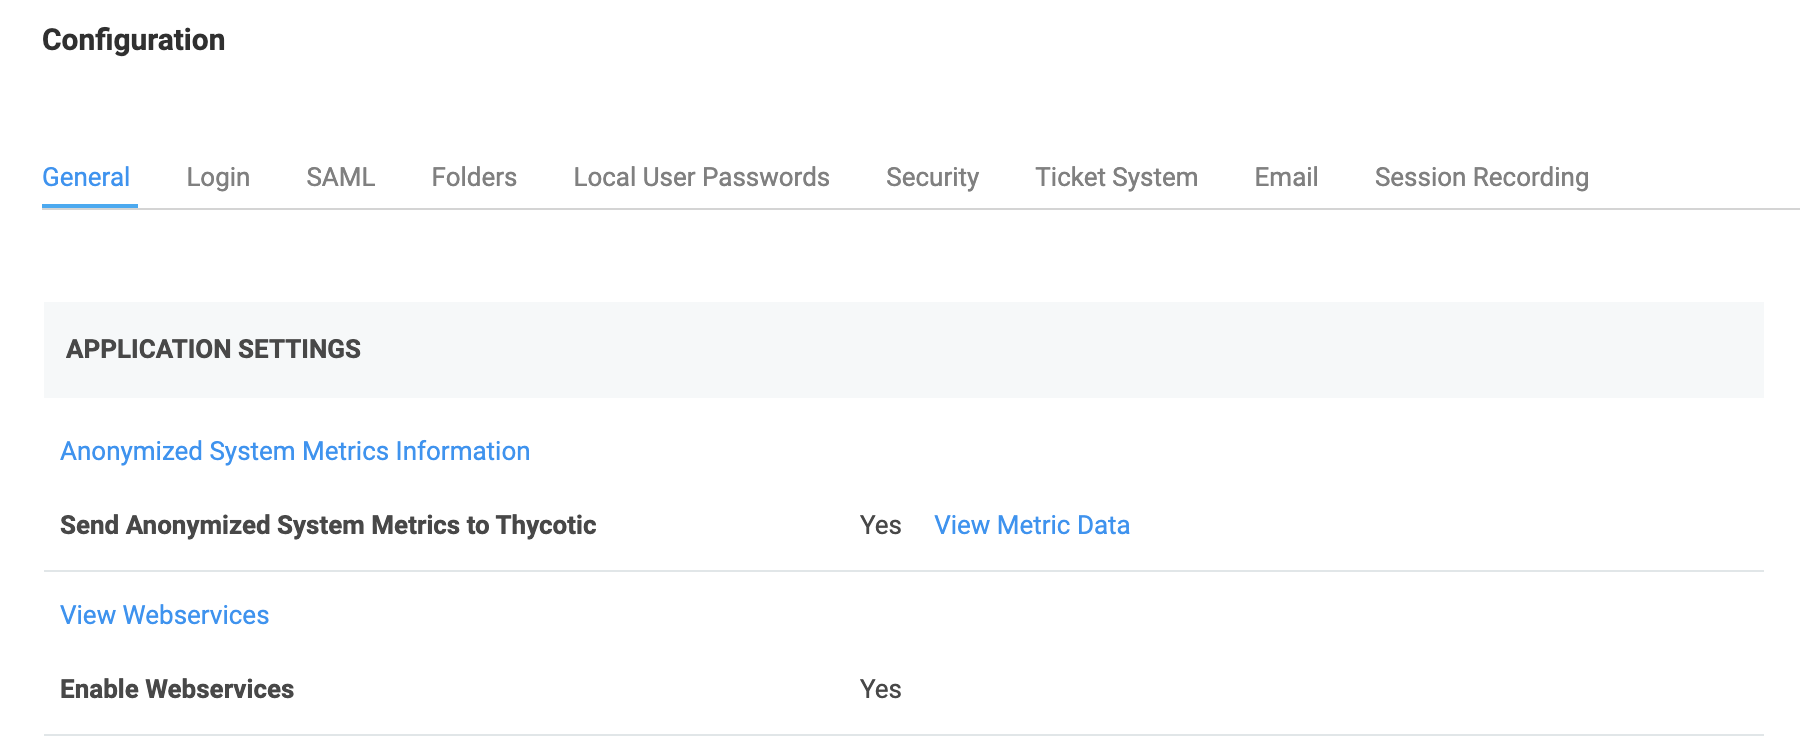Image resolution: width=1800 pixels, height=754 pixels.
Task: Switch to the Security tab
Action: tap(932, 177)
